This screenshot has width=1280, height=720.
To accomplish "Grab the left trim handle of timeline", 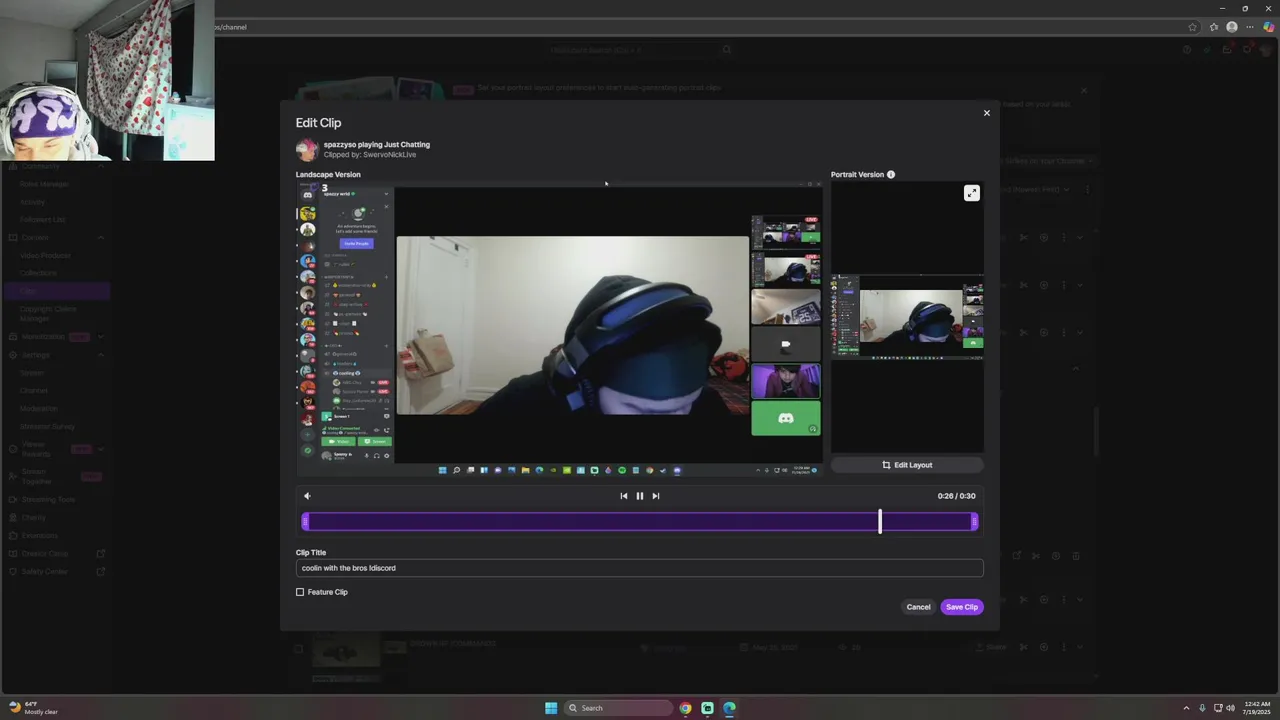I will pyautogui.click(x=305, y=521).
